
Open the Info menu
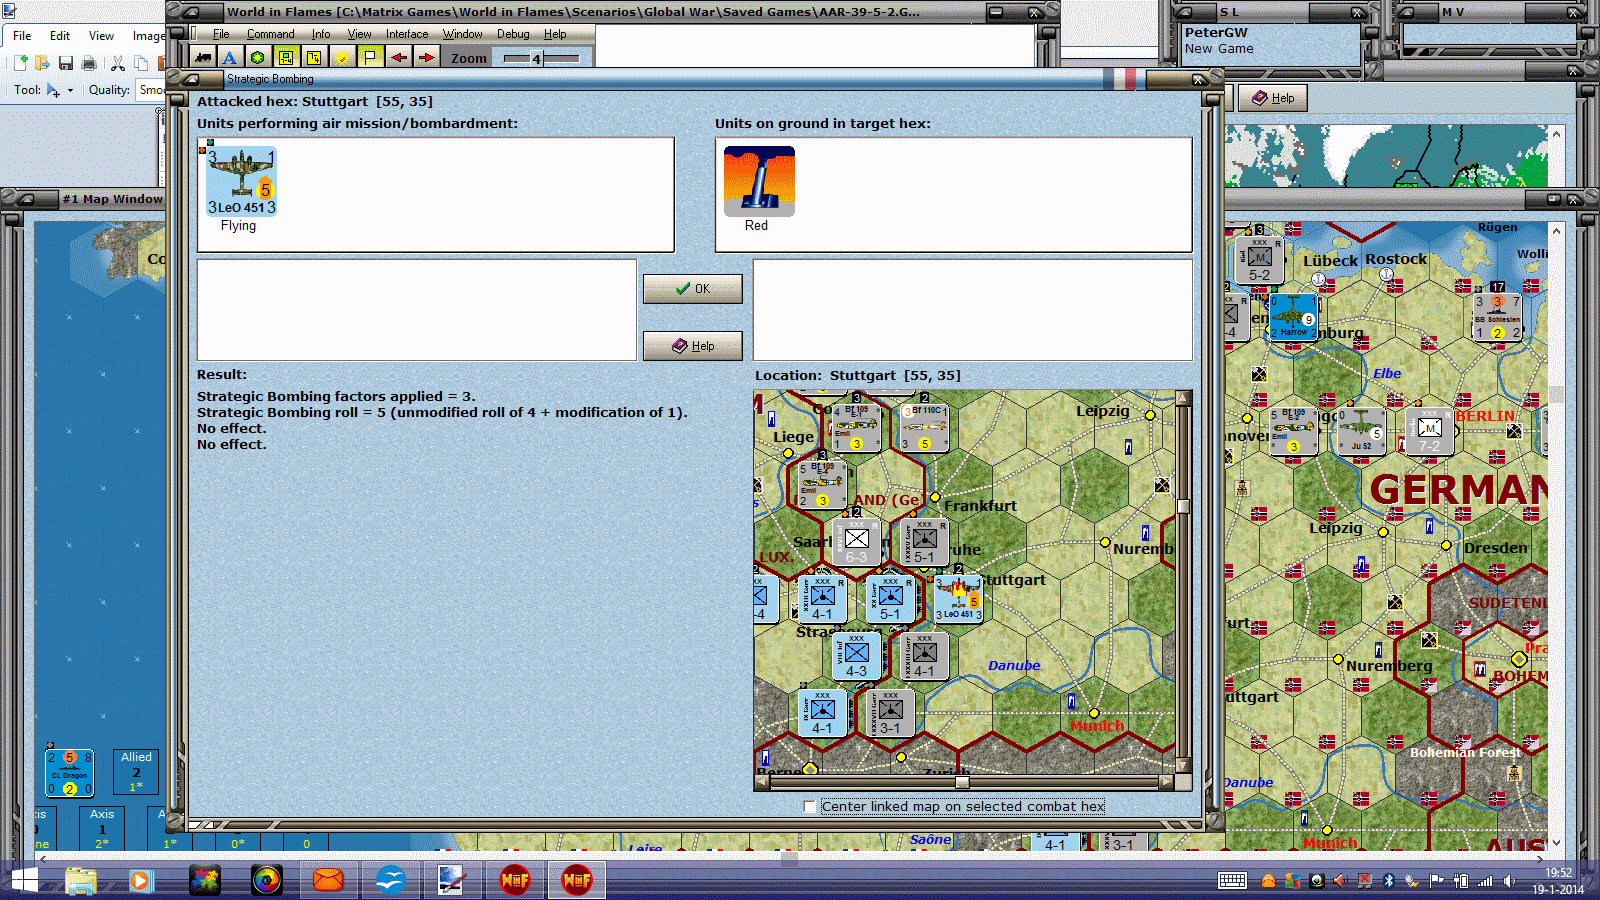[321, 34]
